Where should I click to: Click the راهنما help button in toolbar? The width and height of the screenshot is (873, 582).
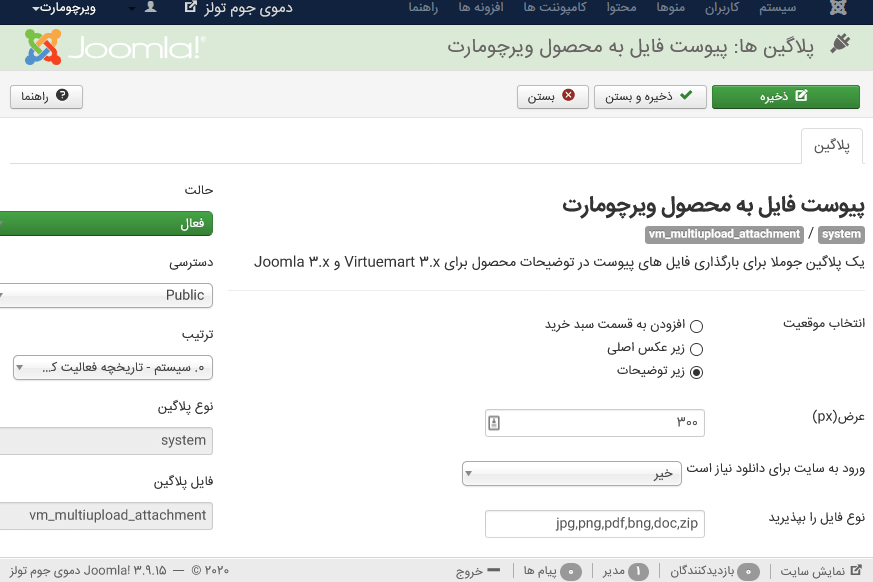coord(46,97)
